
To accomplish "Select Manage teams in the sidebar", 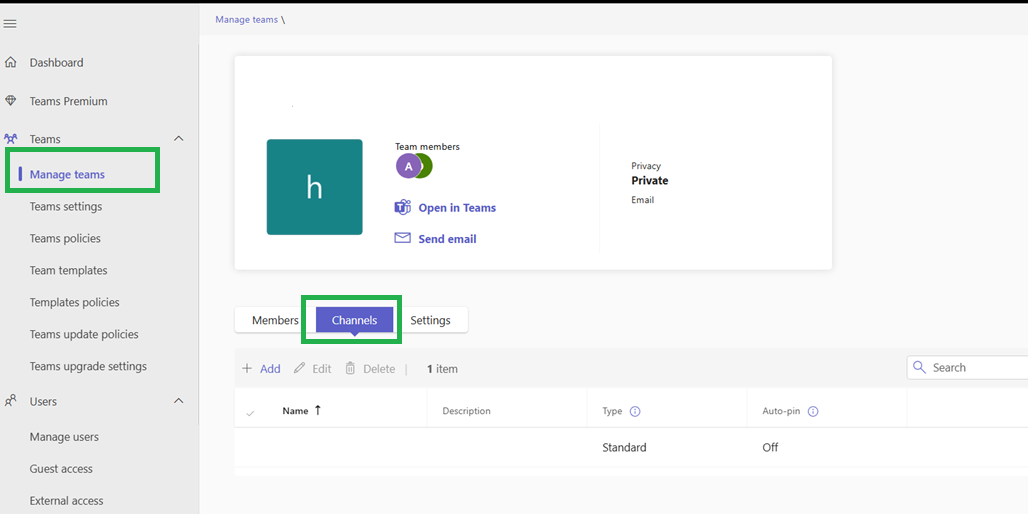I will (67, 174).
